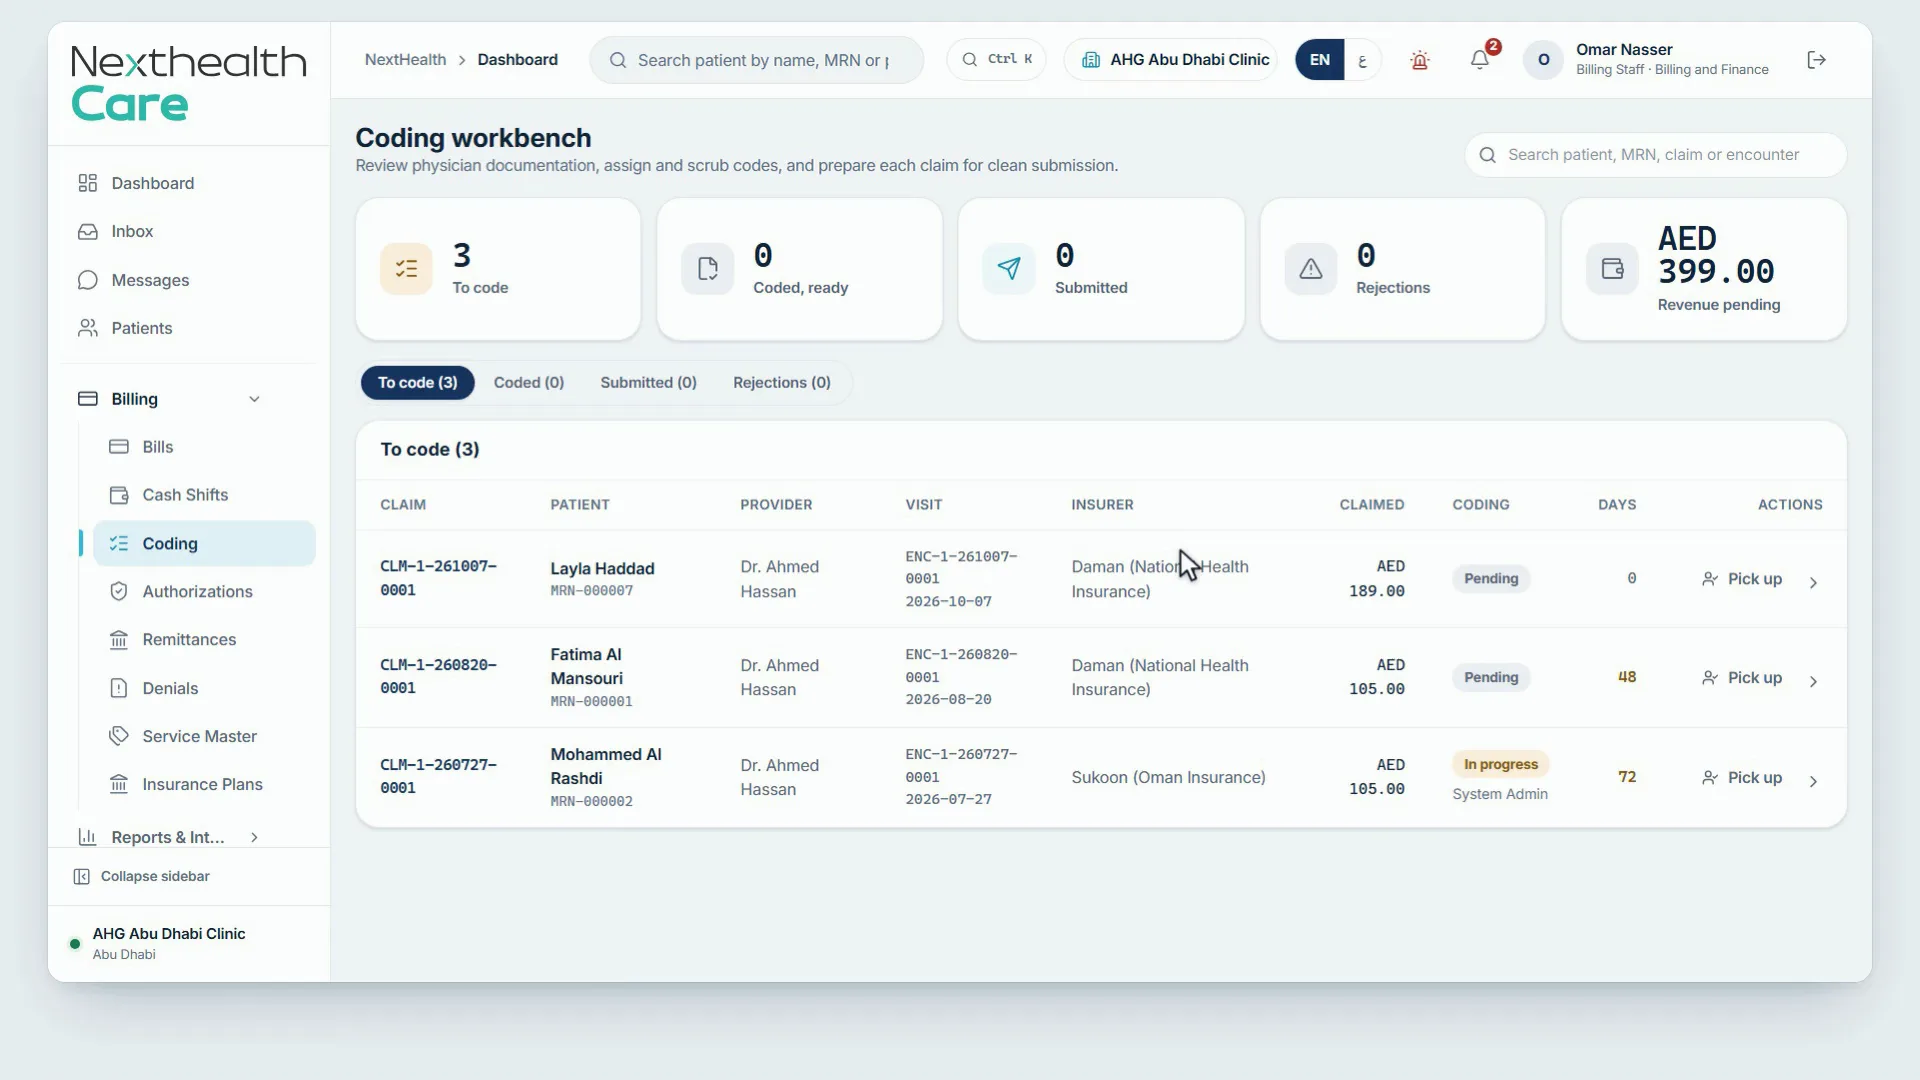The height and width of the screenshot is (1080, 1920).
Task: Open Bills under Billing
Action: [x=204, y=447]
